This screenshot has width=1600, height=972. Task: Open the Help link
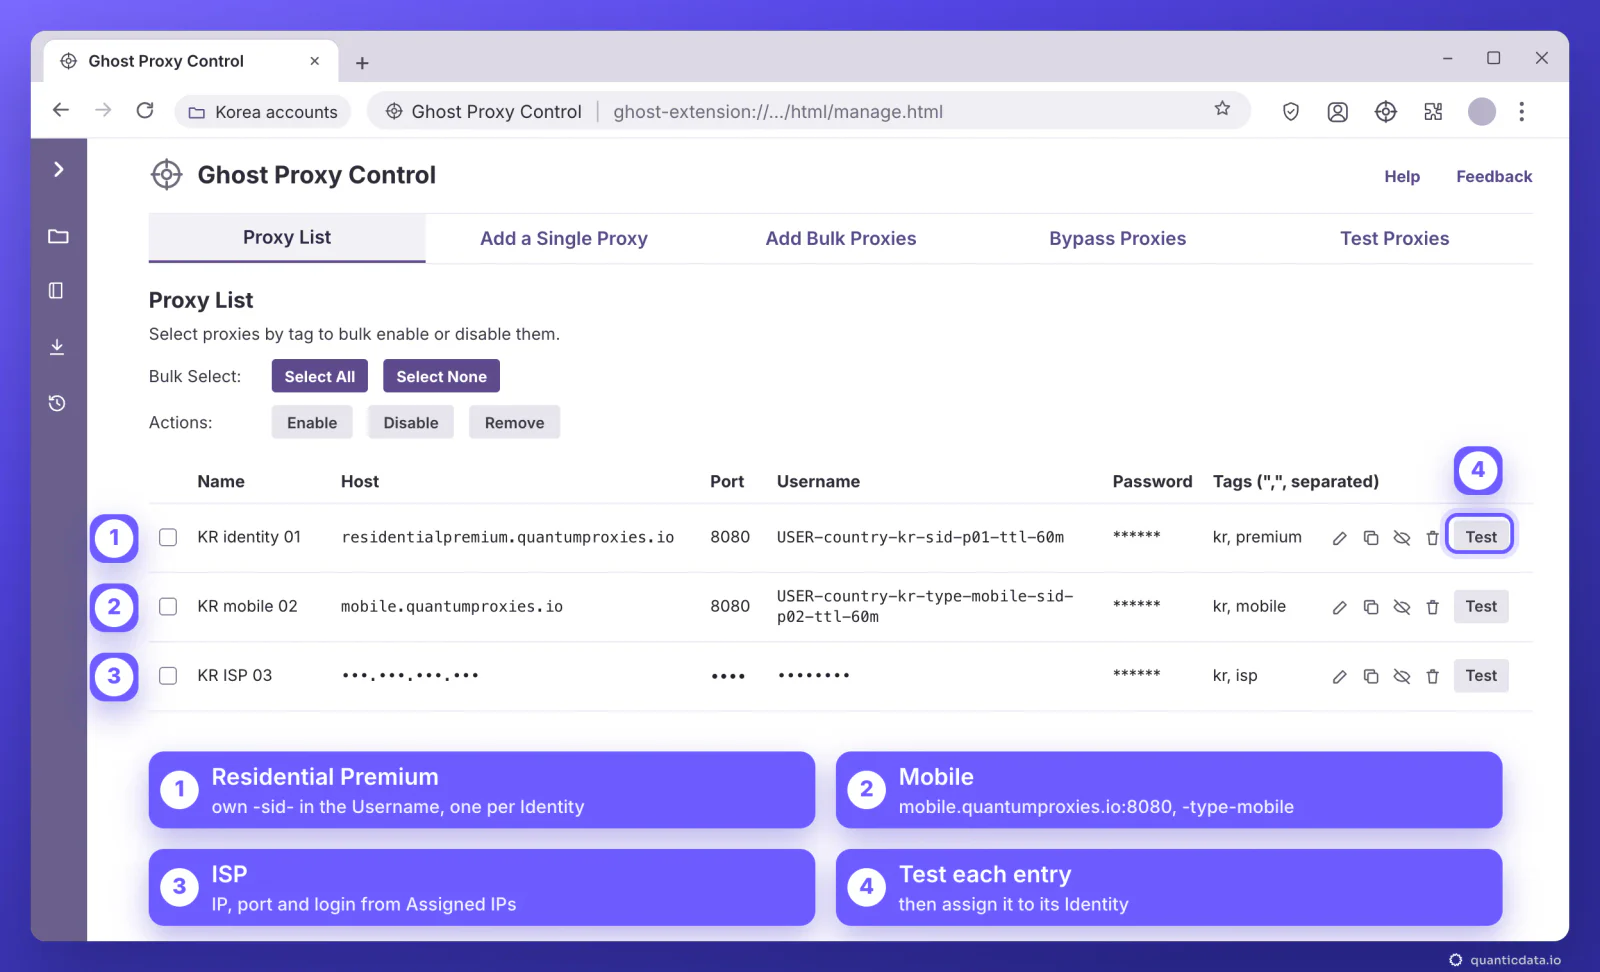click(1402, 176)
